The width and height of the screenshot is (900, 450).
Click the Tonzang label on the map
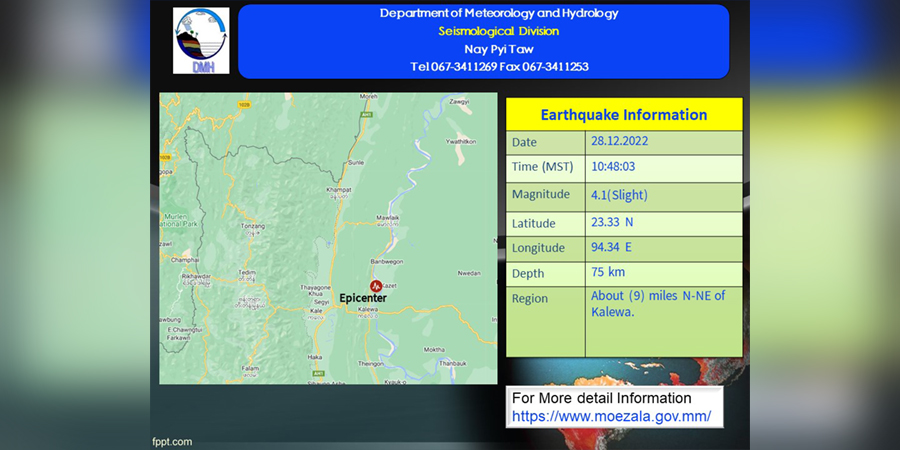click(253, 226)
